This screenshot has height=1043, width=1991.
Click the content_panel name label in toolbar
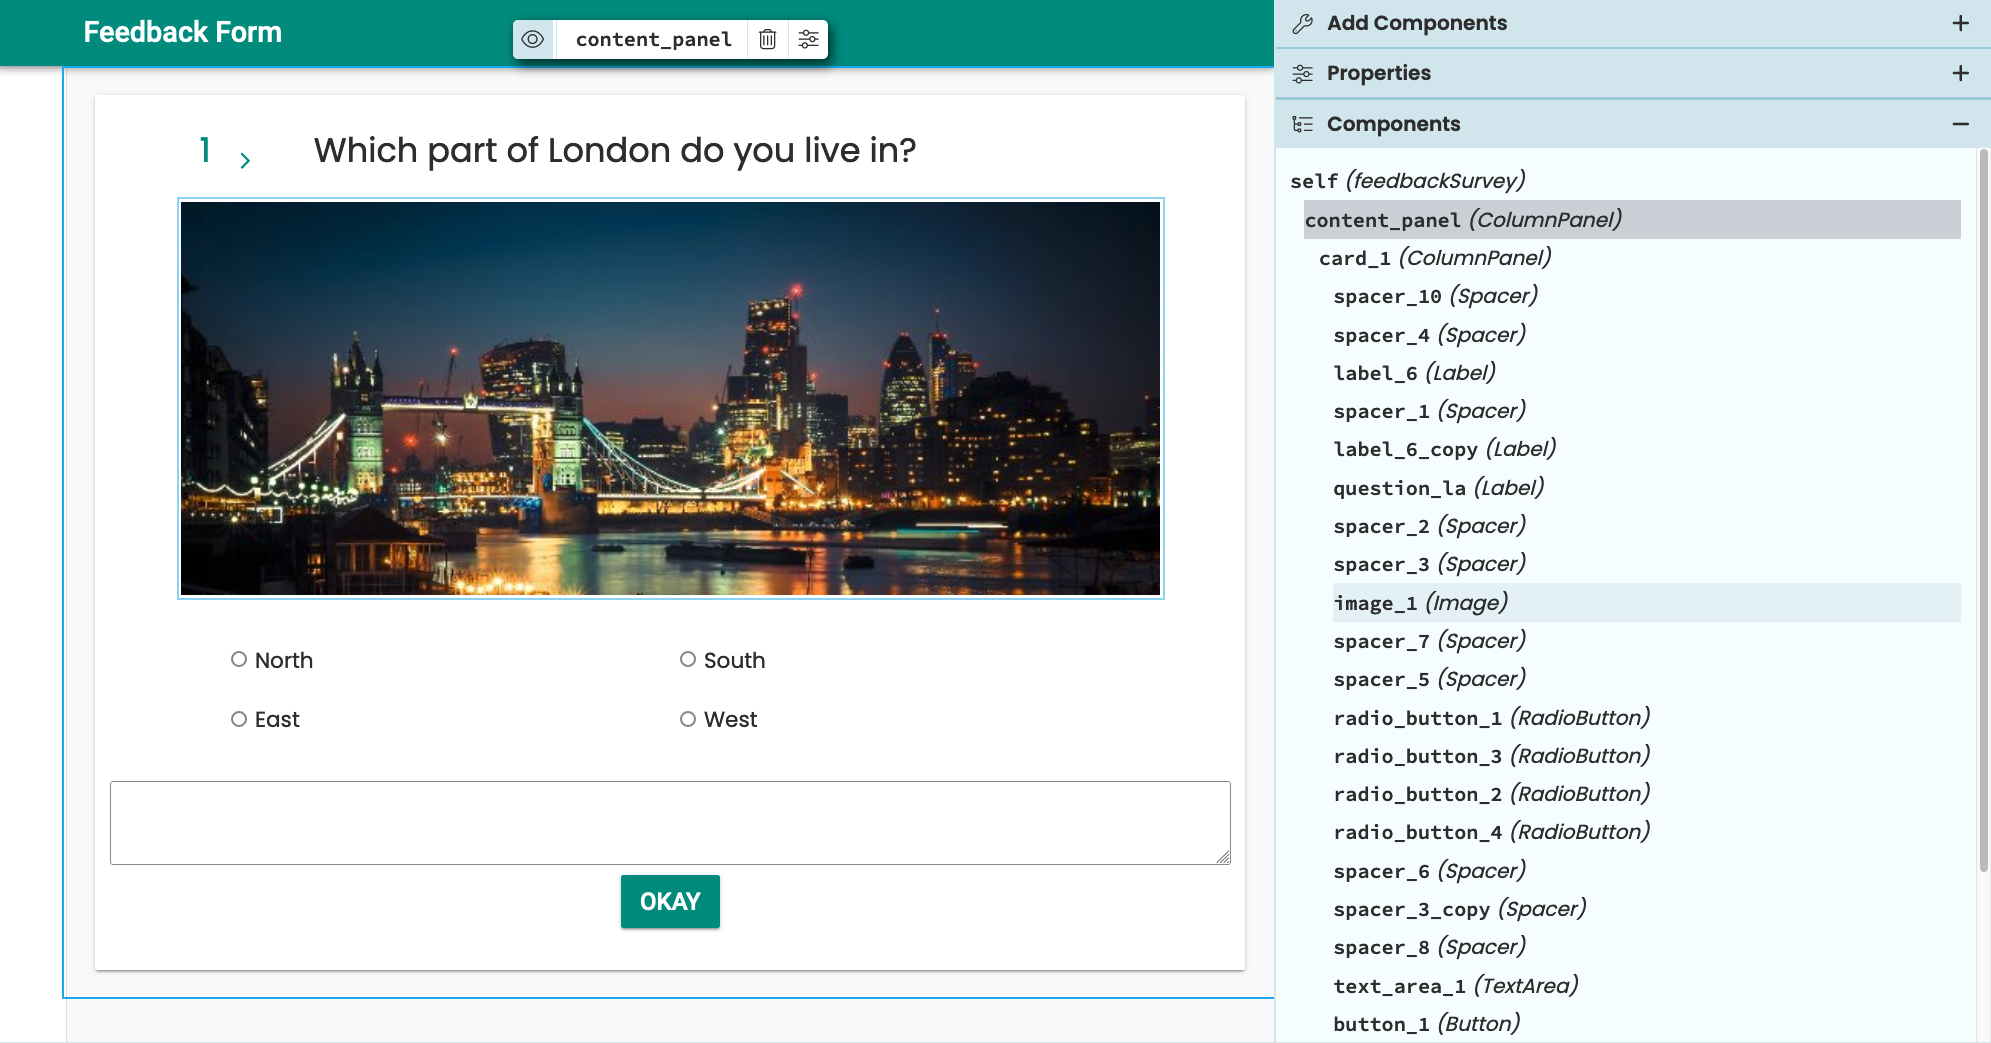pos(653,39)
